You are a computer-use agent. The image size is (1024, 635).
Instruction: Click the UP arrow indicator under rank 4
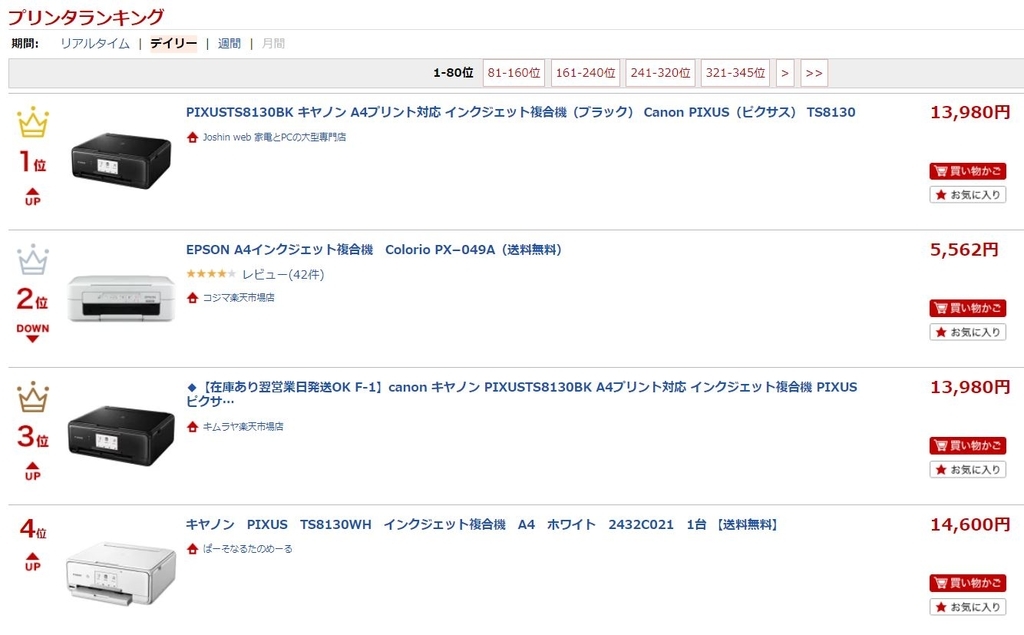point(33,562)
